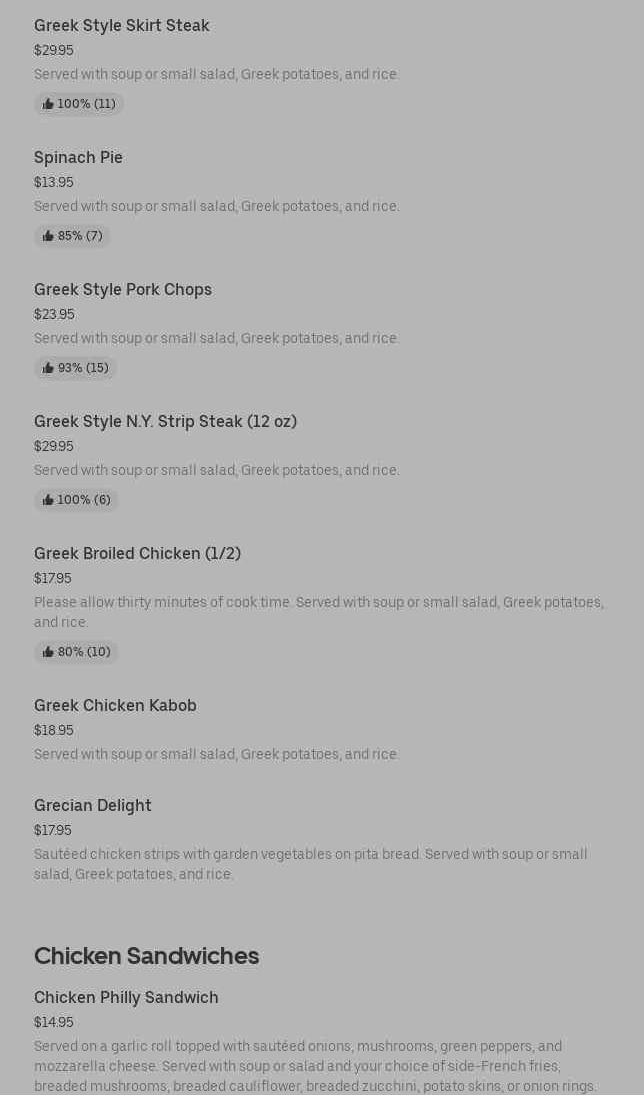Viewport: 644px width, 1095px height.
Task: Click thumbs-up icon for Greek Style Pork Chops
Action: 48,368
